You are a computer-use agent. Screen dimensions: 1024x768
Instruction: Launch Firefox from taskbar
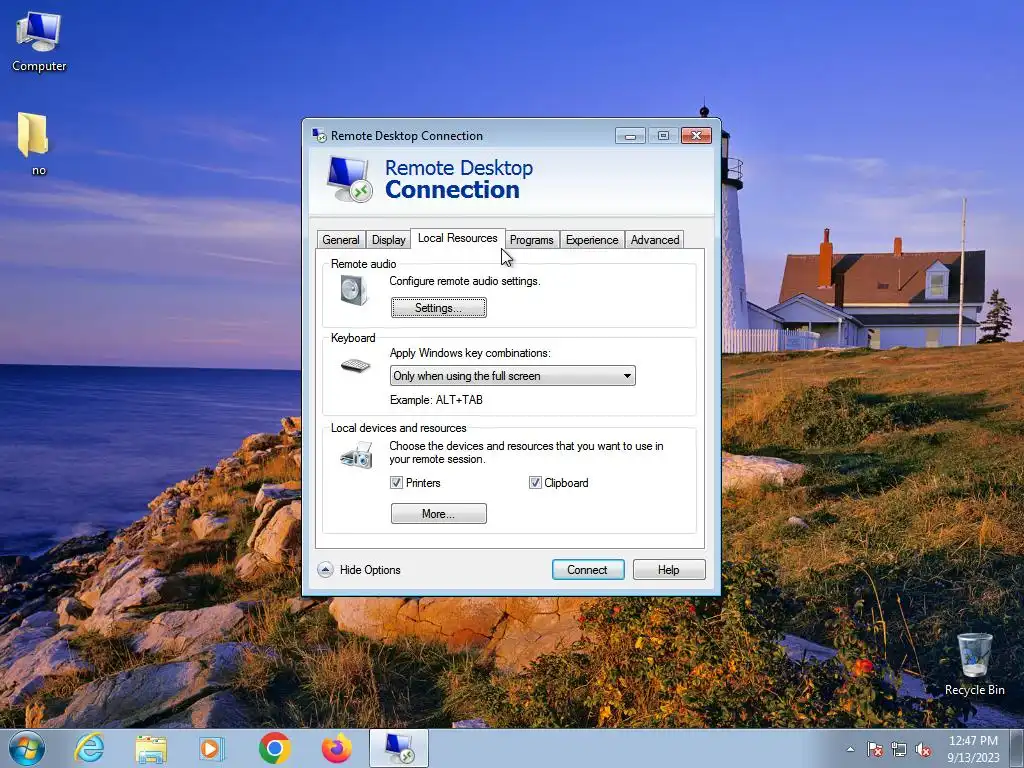coord(336,748)
